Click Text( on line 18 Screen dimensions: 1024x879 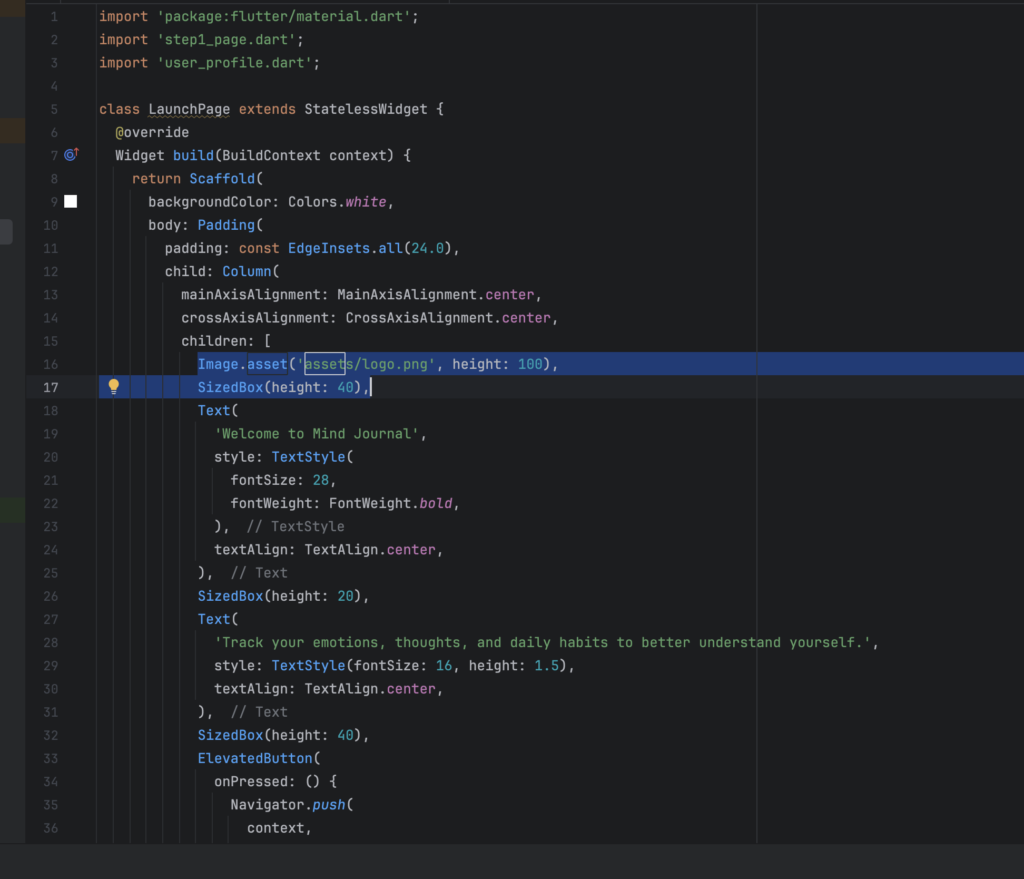coord(218,411)
